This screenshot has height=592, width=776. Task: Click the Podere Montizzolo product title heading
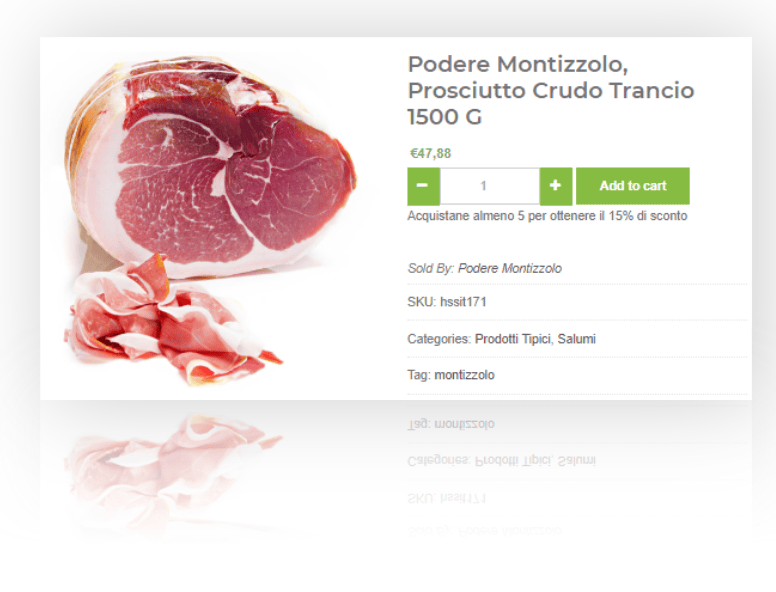551,91
